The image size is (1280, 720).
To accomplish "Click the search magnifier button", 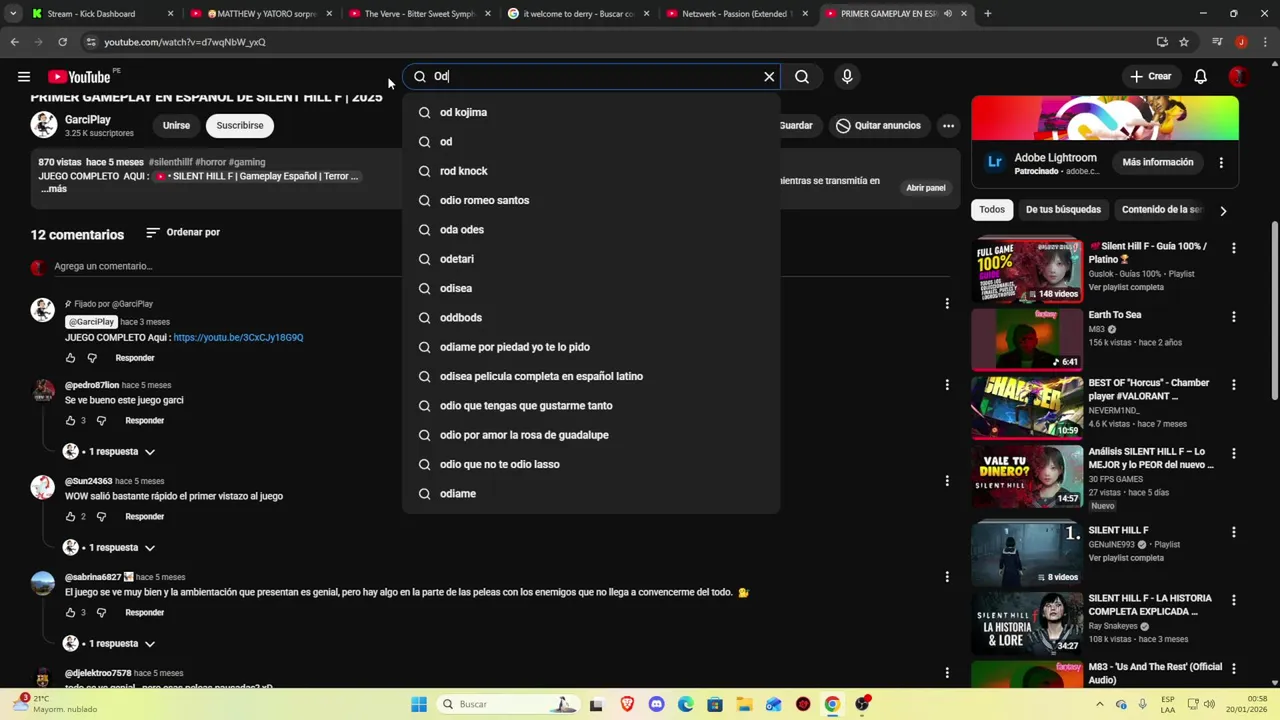I will click(802, 76).
